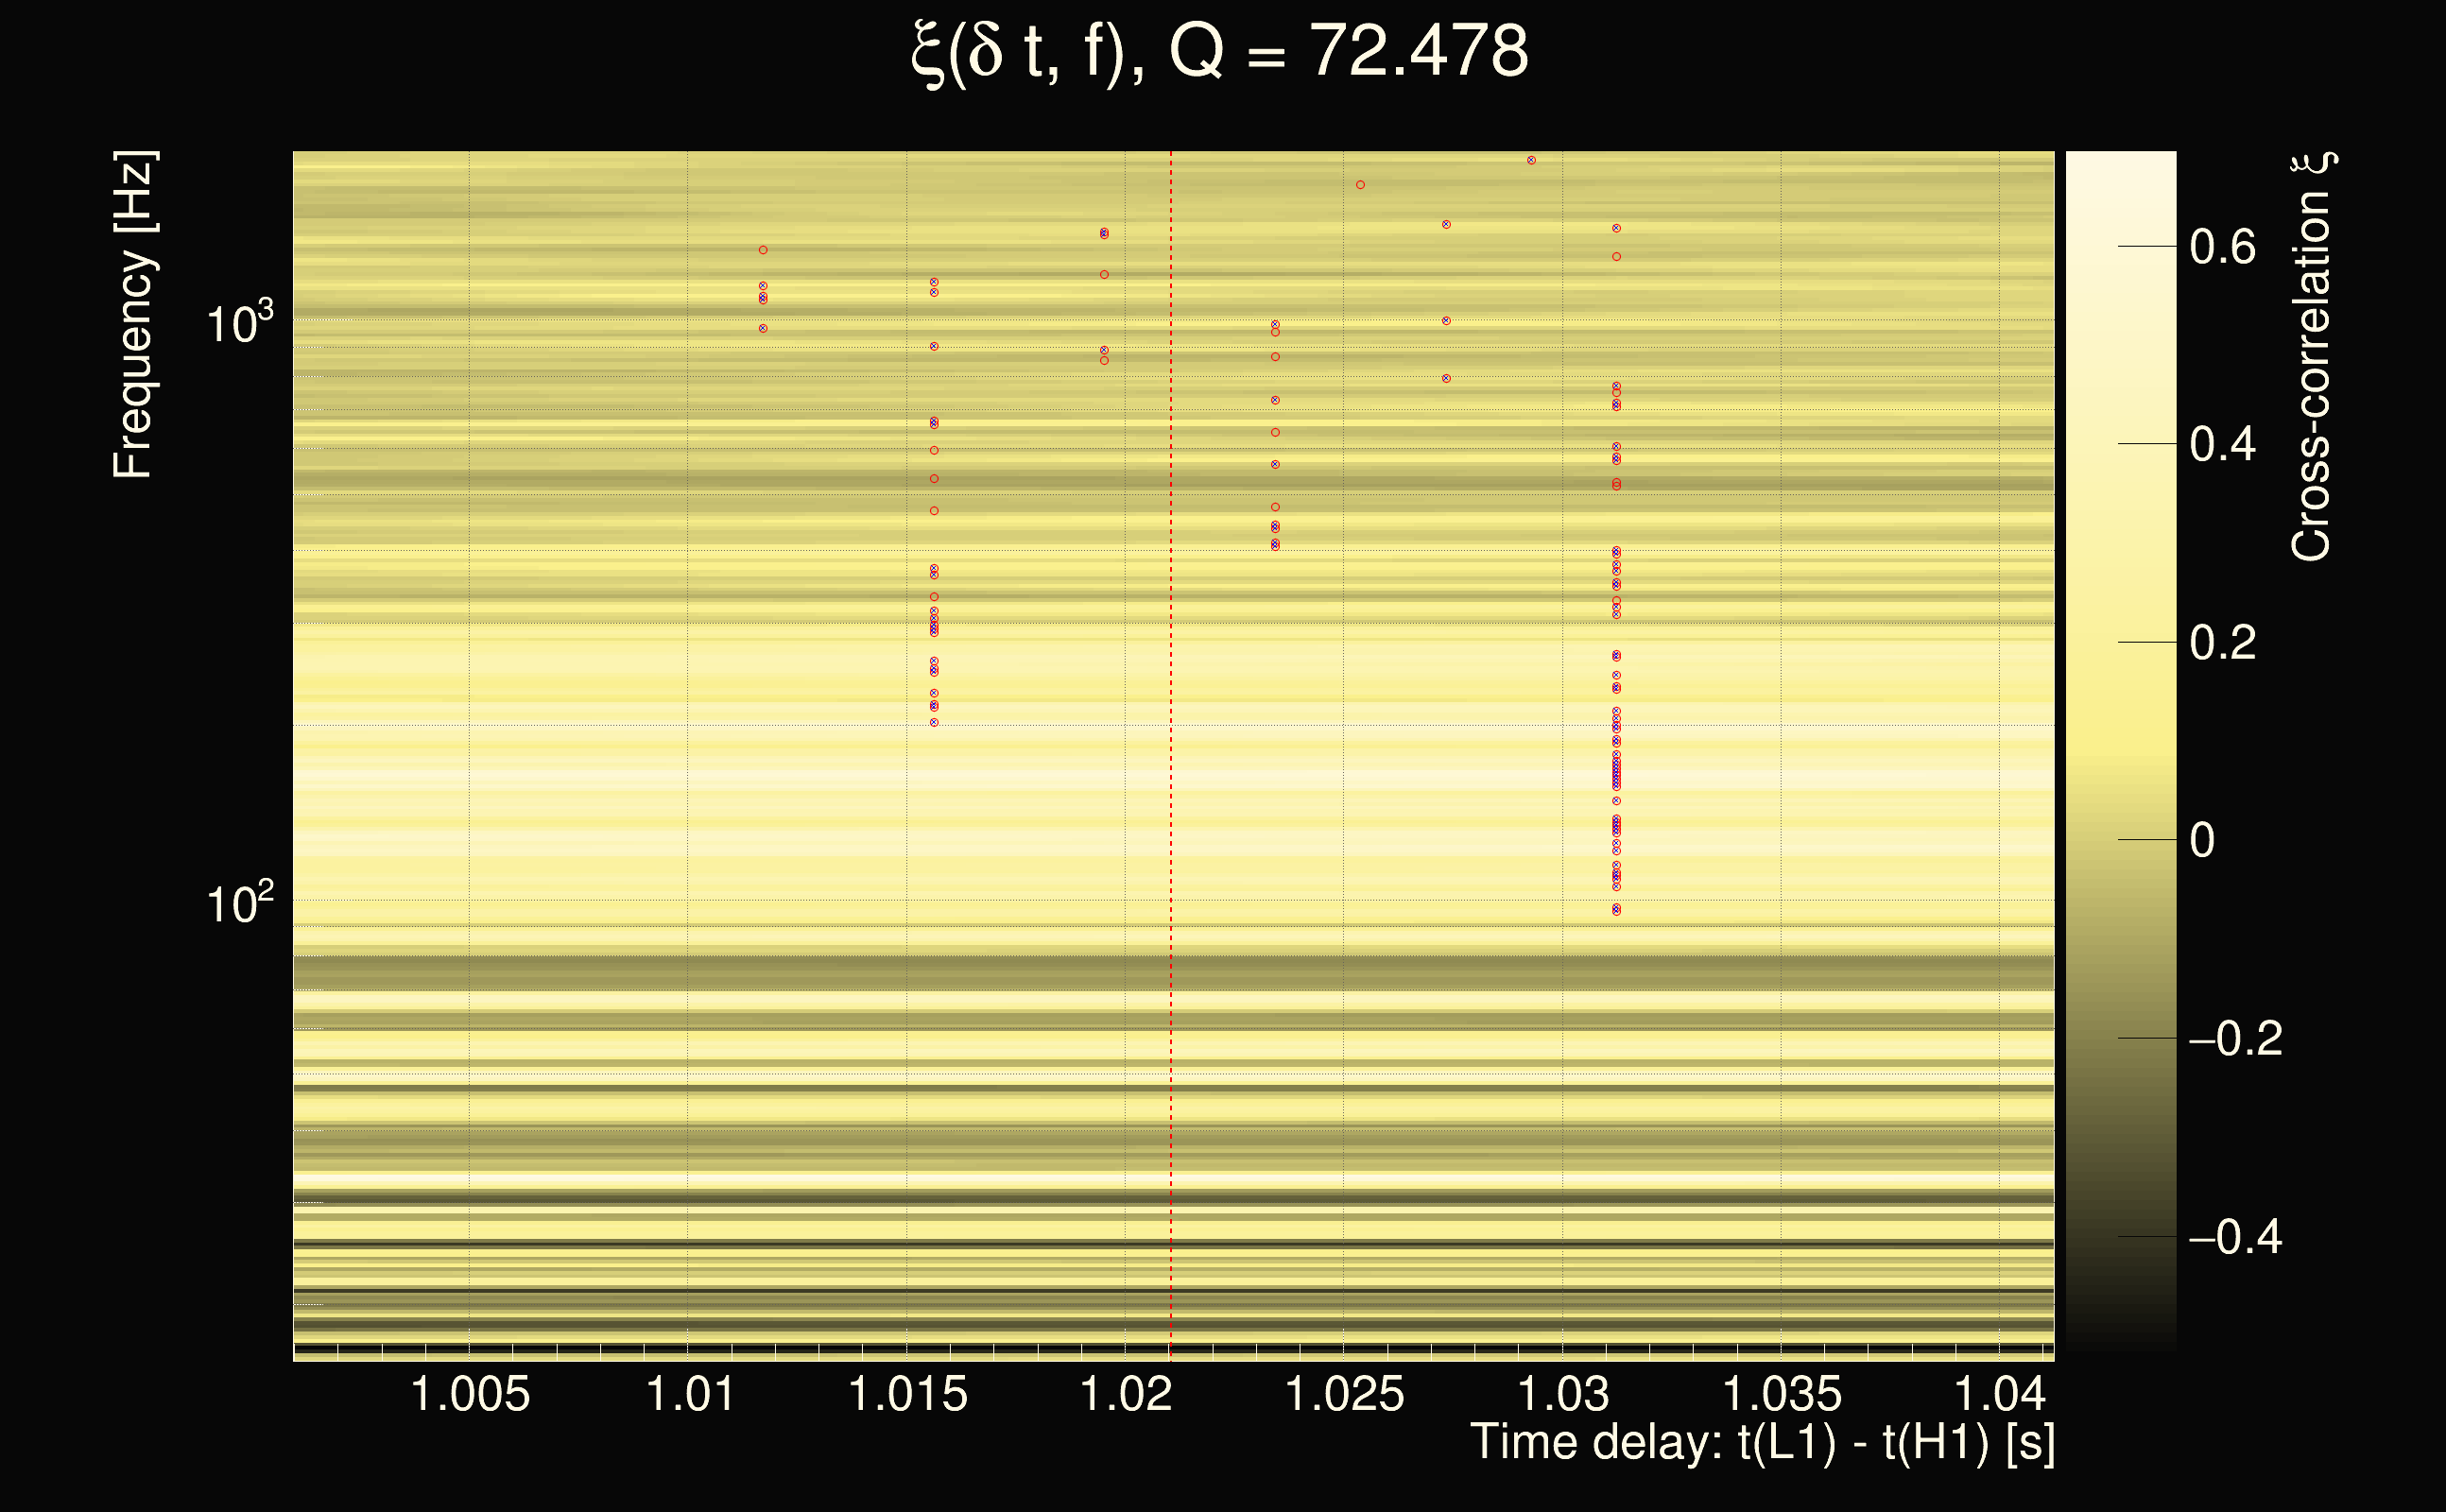Click the lowest marker in the 1.031 s column
The image size is (2446, 1512).
pos(1616,910)
